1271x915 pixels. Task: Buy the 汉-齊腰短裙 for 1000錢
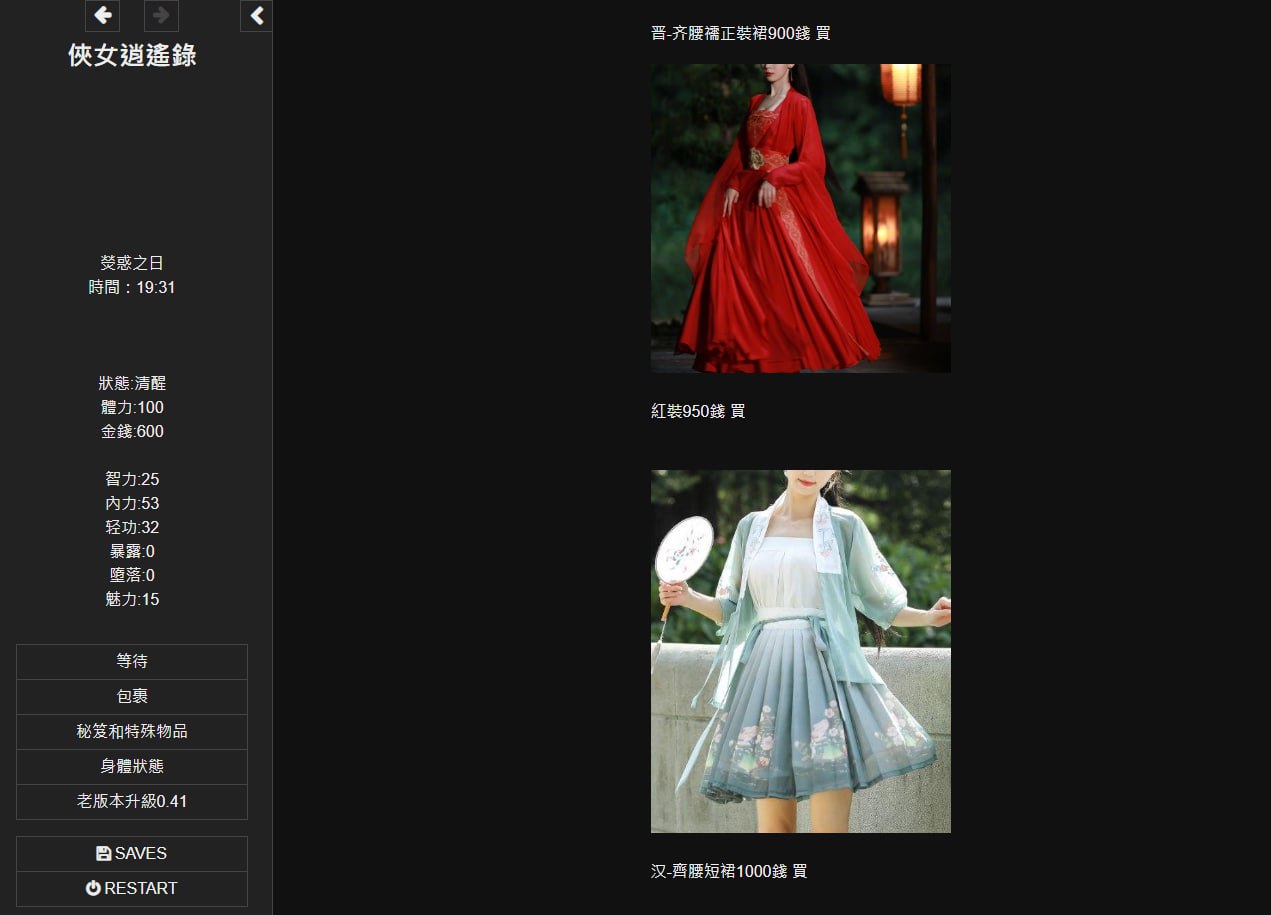799,871
